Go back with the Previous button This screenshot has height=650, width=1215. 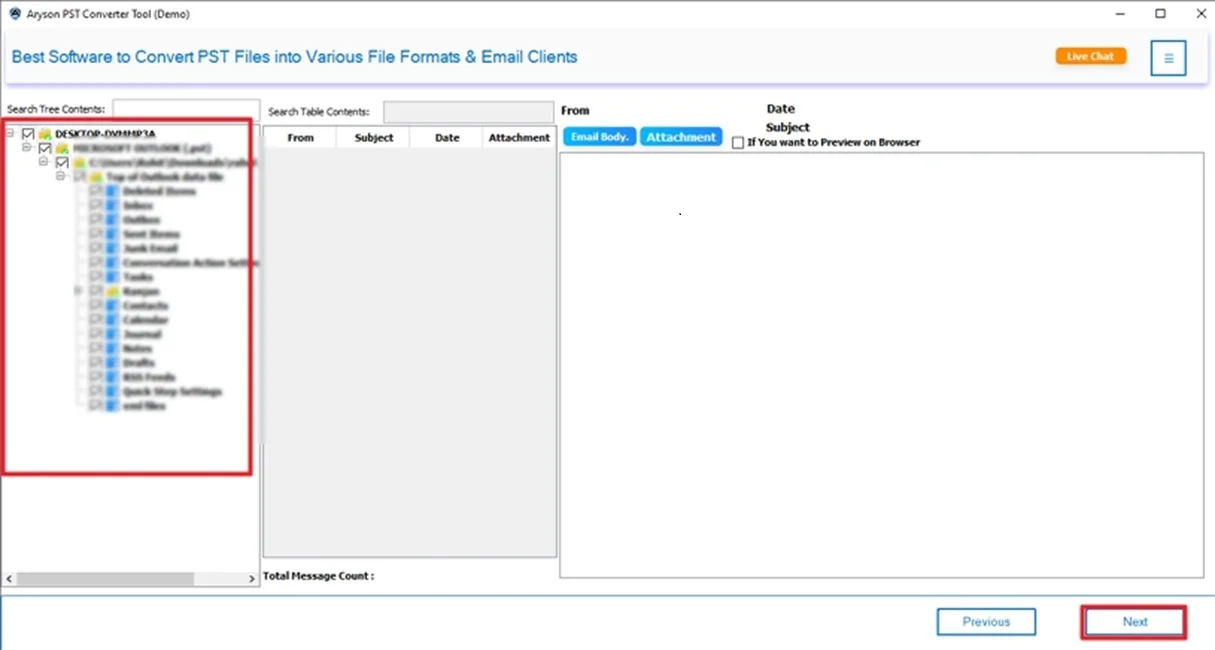tap(986, 622)
